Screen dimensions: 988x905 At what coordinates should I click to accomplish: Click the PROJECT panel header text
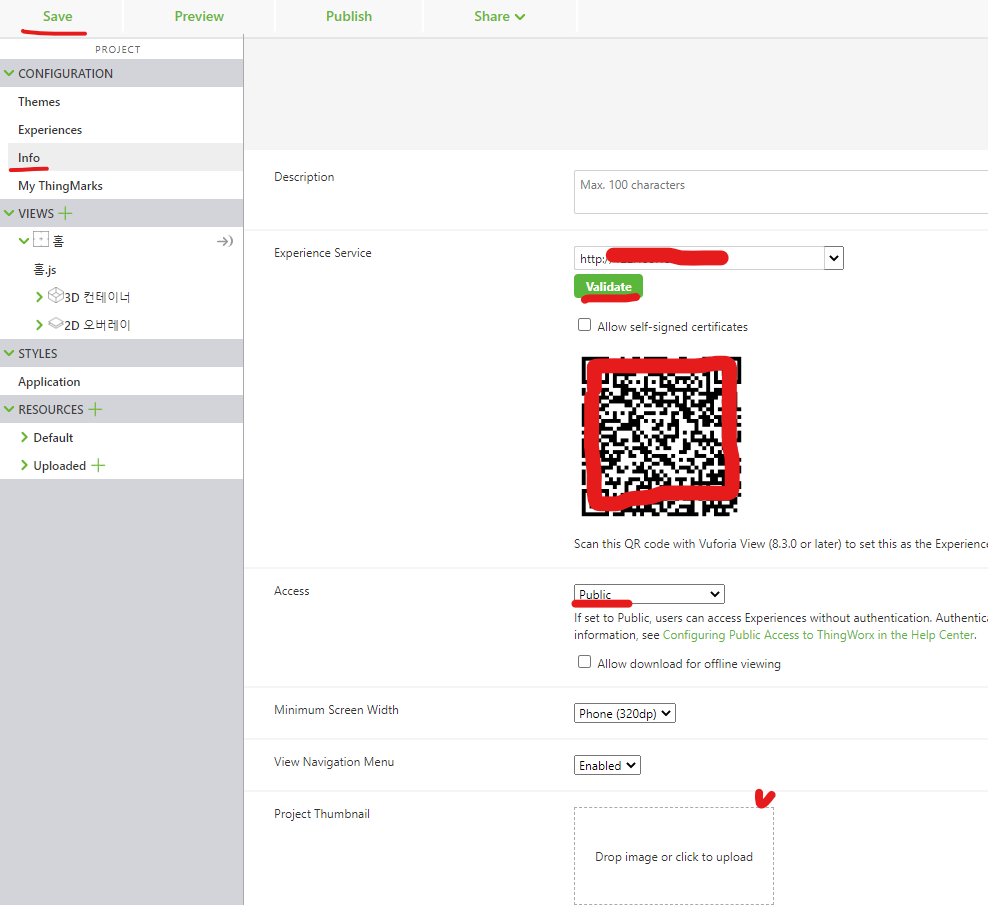(x=118, y=49)
